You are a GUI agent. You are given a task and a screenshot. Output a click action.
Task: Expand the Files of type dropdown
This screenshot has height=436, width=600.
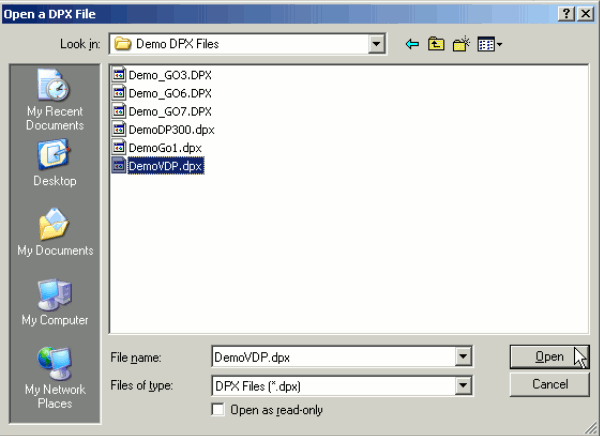(463, 385)
